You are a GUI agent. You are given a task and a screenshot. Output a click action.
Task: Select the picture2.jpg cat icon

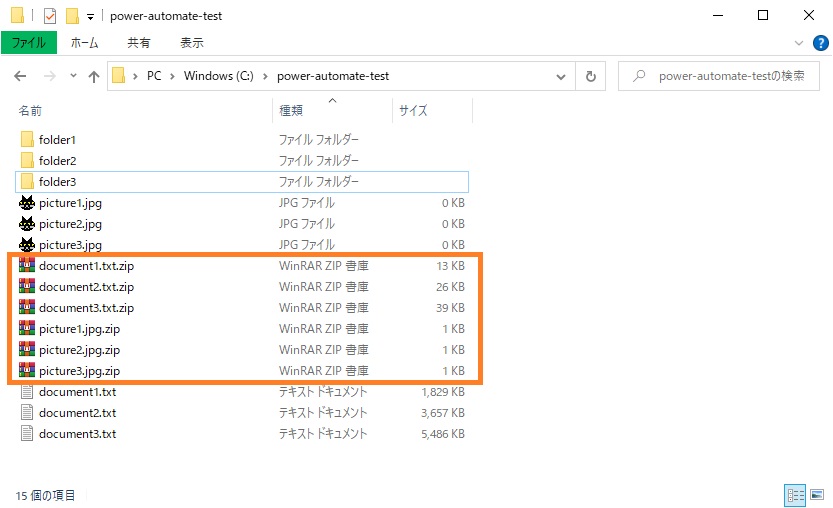point(27,224)
